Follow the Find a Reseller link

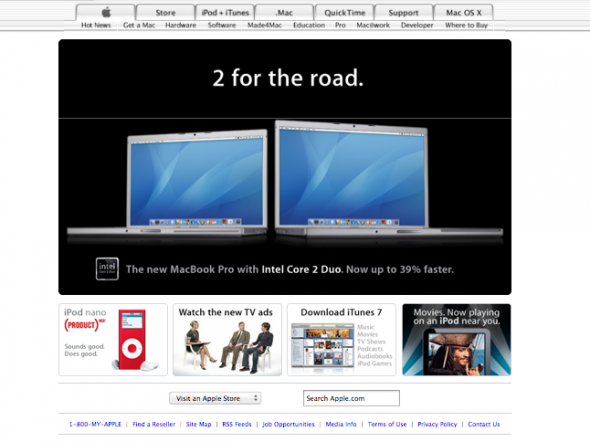pyautogui.click(x=154, y=424)
